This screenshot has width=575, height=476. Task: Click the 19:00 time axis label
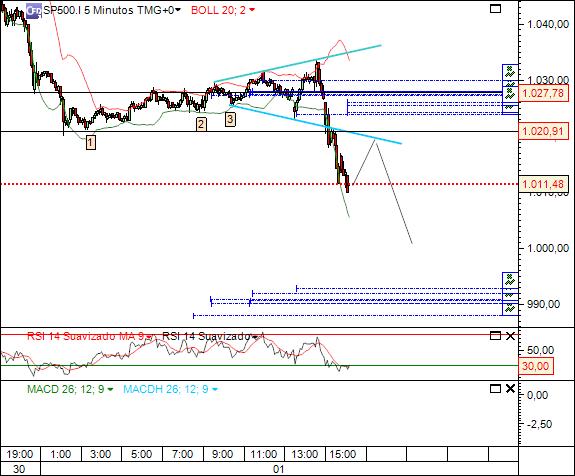19,454
